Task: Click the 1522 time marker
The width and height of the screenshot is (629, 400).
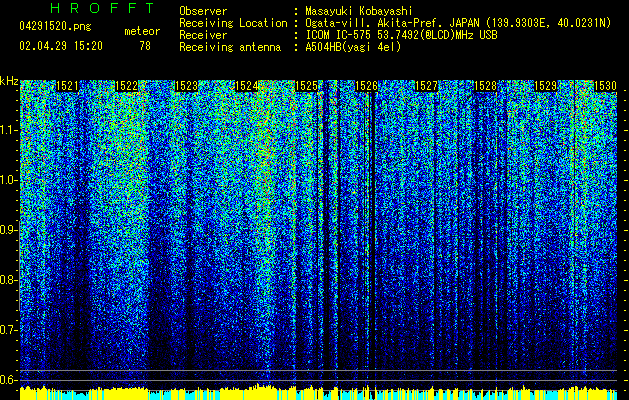Action: coord(126,86)
